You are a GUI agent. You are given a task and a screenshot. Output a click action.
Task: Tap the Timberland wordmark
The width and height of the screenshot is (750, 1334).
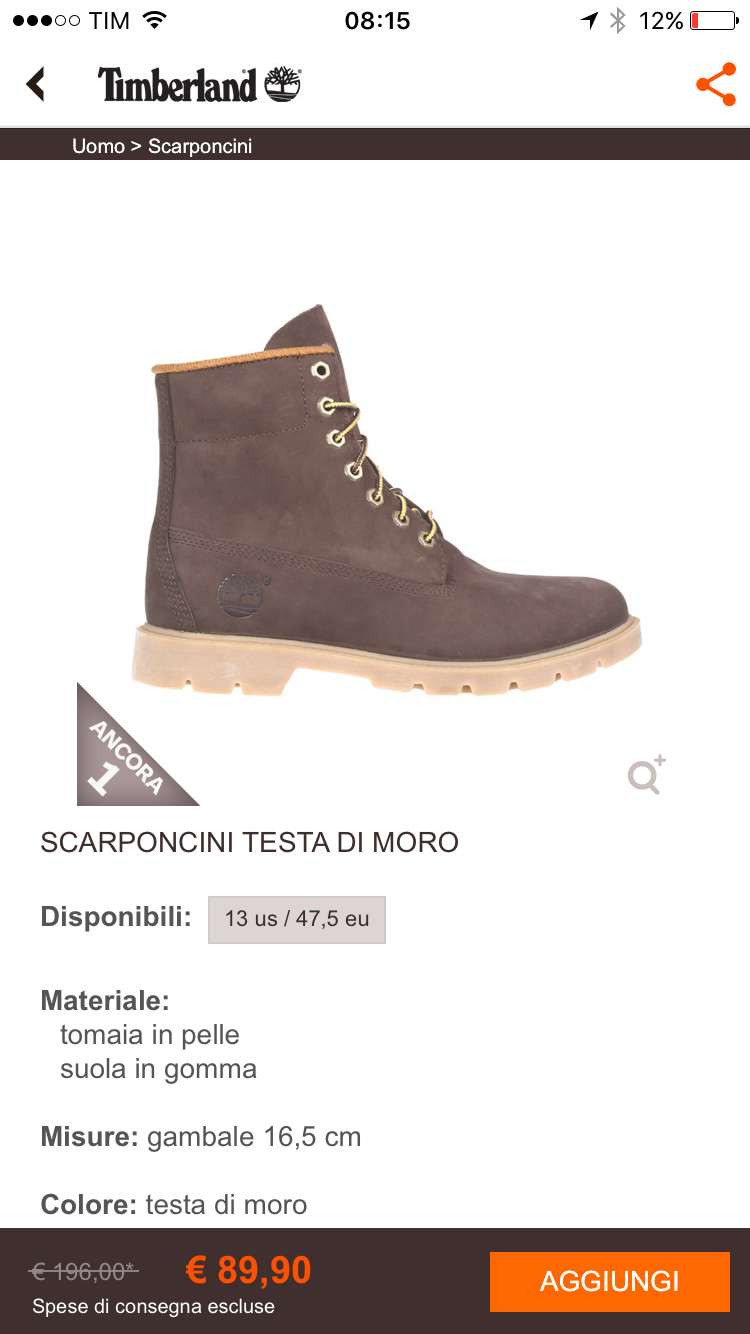[x=178, y=85]
